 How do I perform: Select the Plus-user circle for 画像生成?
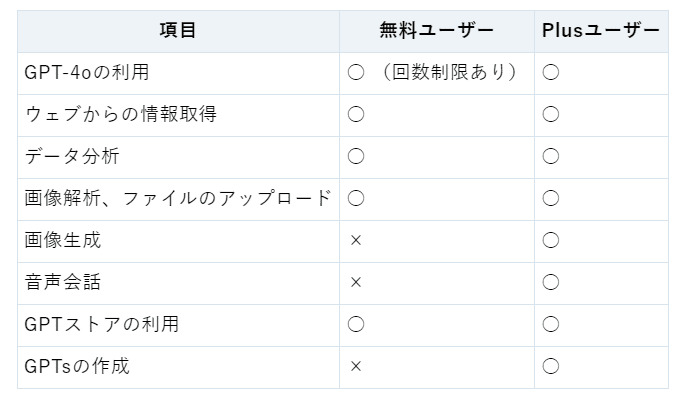coord(551,240)
